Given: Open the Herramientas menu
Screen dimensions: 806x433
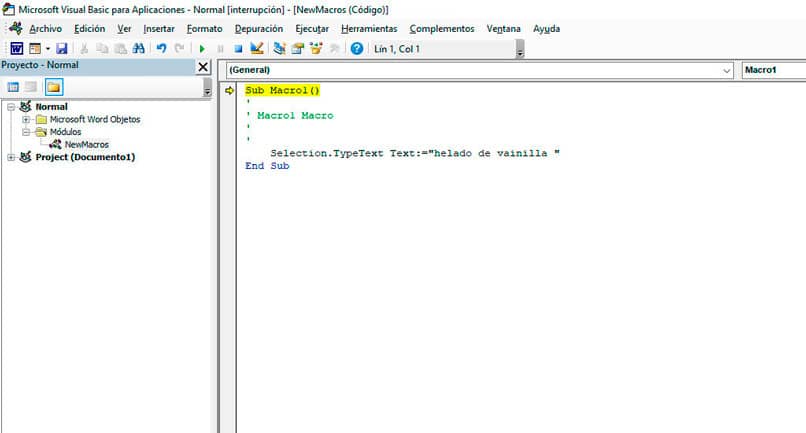Looking at the screenshot, I should (369, 29).
